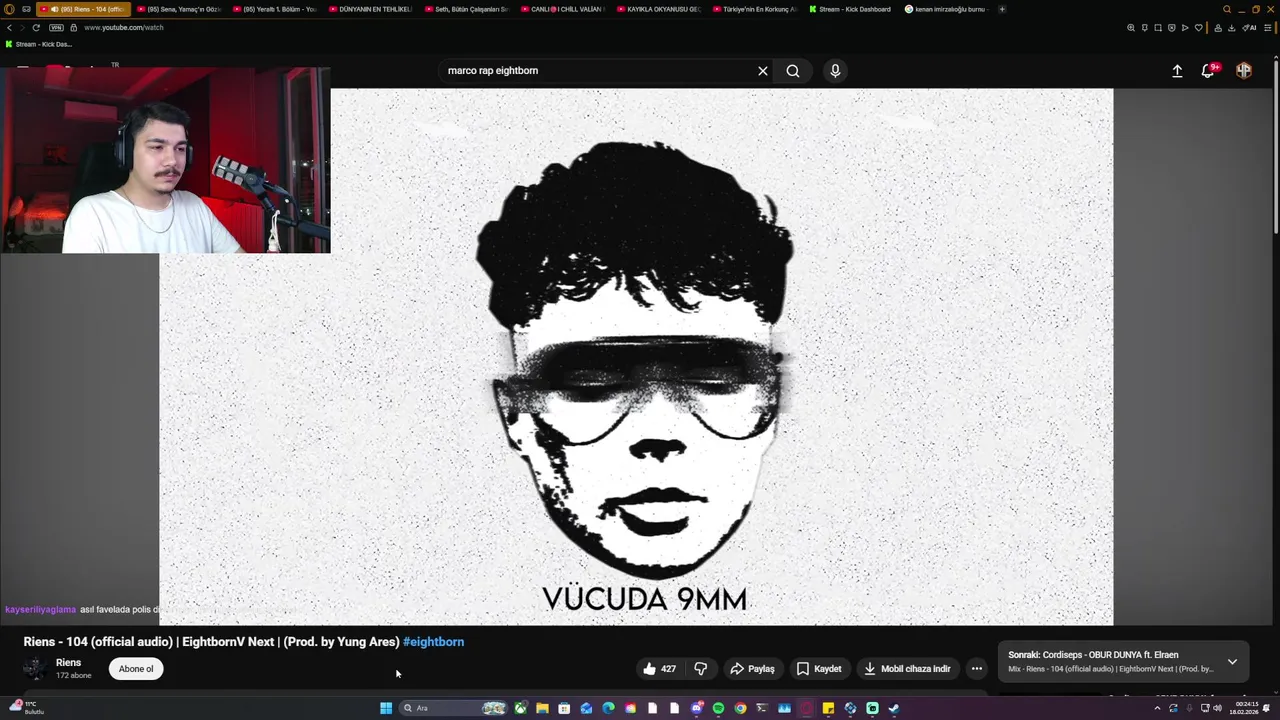Dislike the Riens 104 video
This screenshot has width=1280, height=720.
(701, 669)
